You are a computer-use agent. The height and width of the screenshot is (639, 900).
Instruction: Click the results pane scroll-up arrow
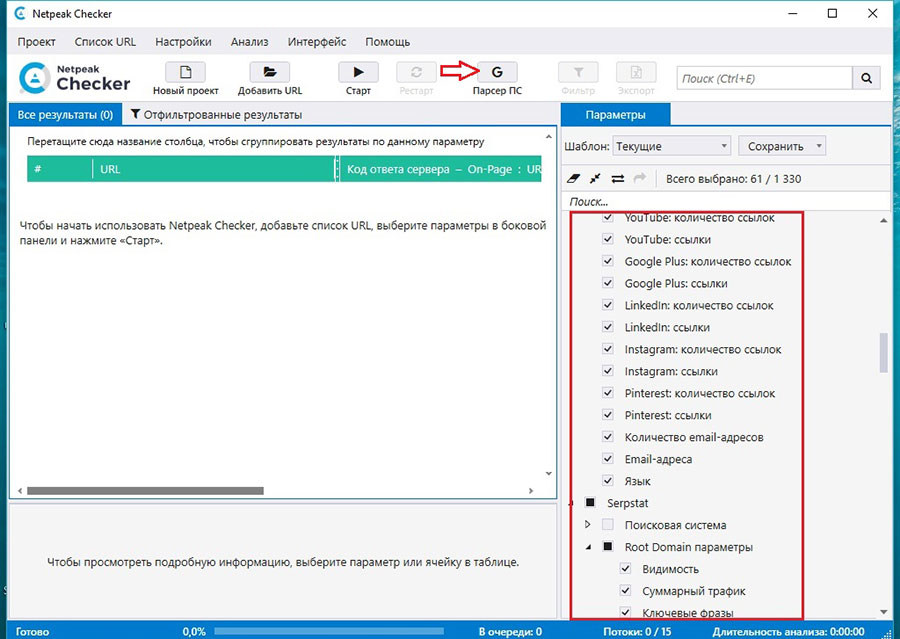[549, 137]
